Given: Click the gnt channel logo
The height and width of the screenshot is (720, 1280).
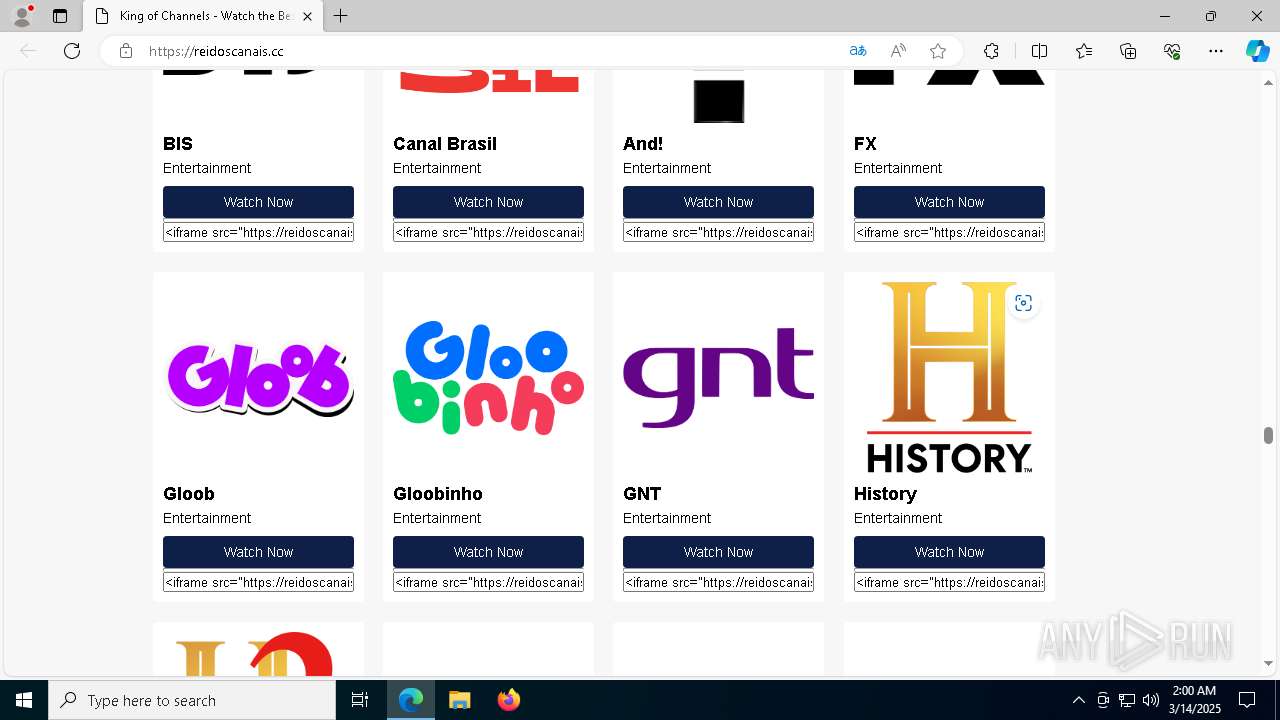Looking at the screenshot, I should [x=718, y=378].
